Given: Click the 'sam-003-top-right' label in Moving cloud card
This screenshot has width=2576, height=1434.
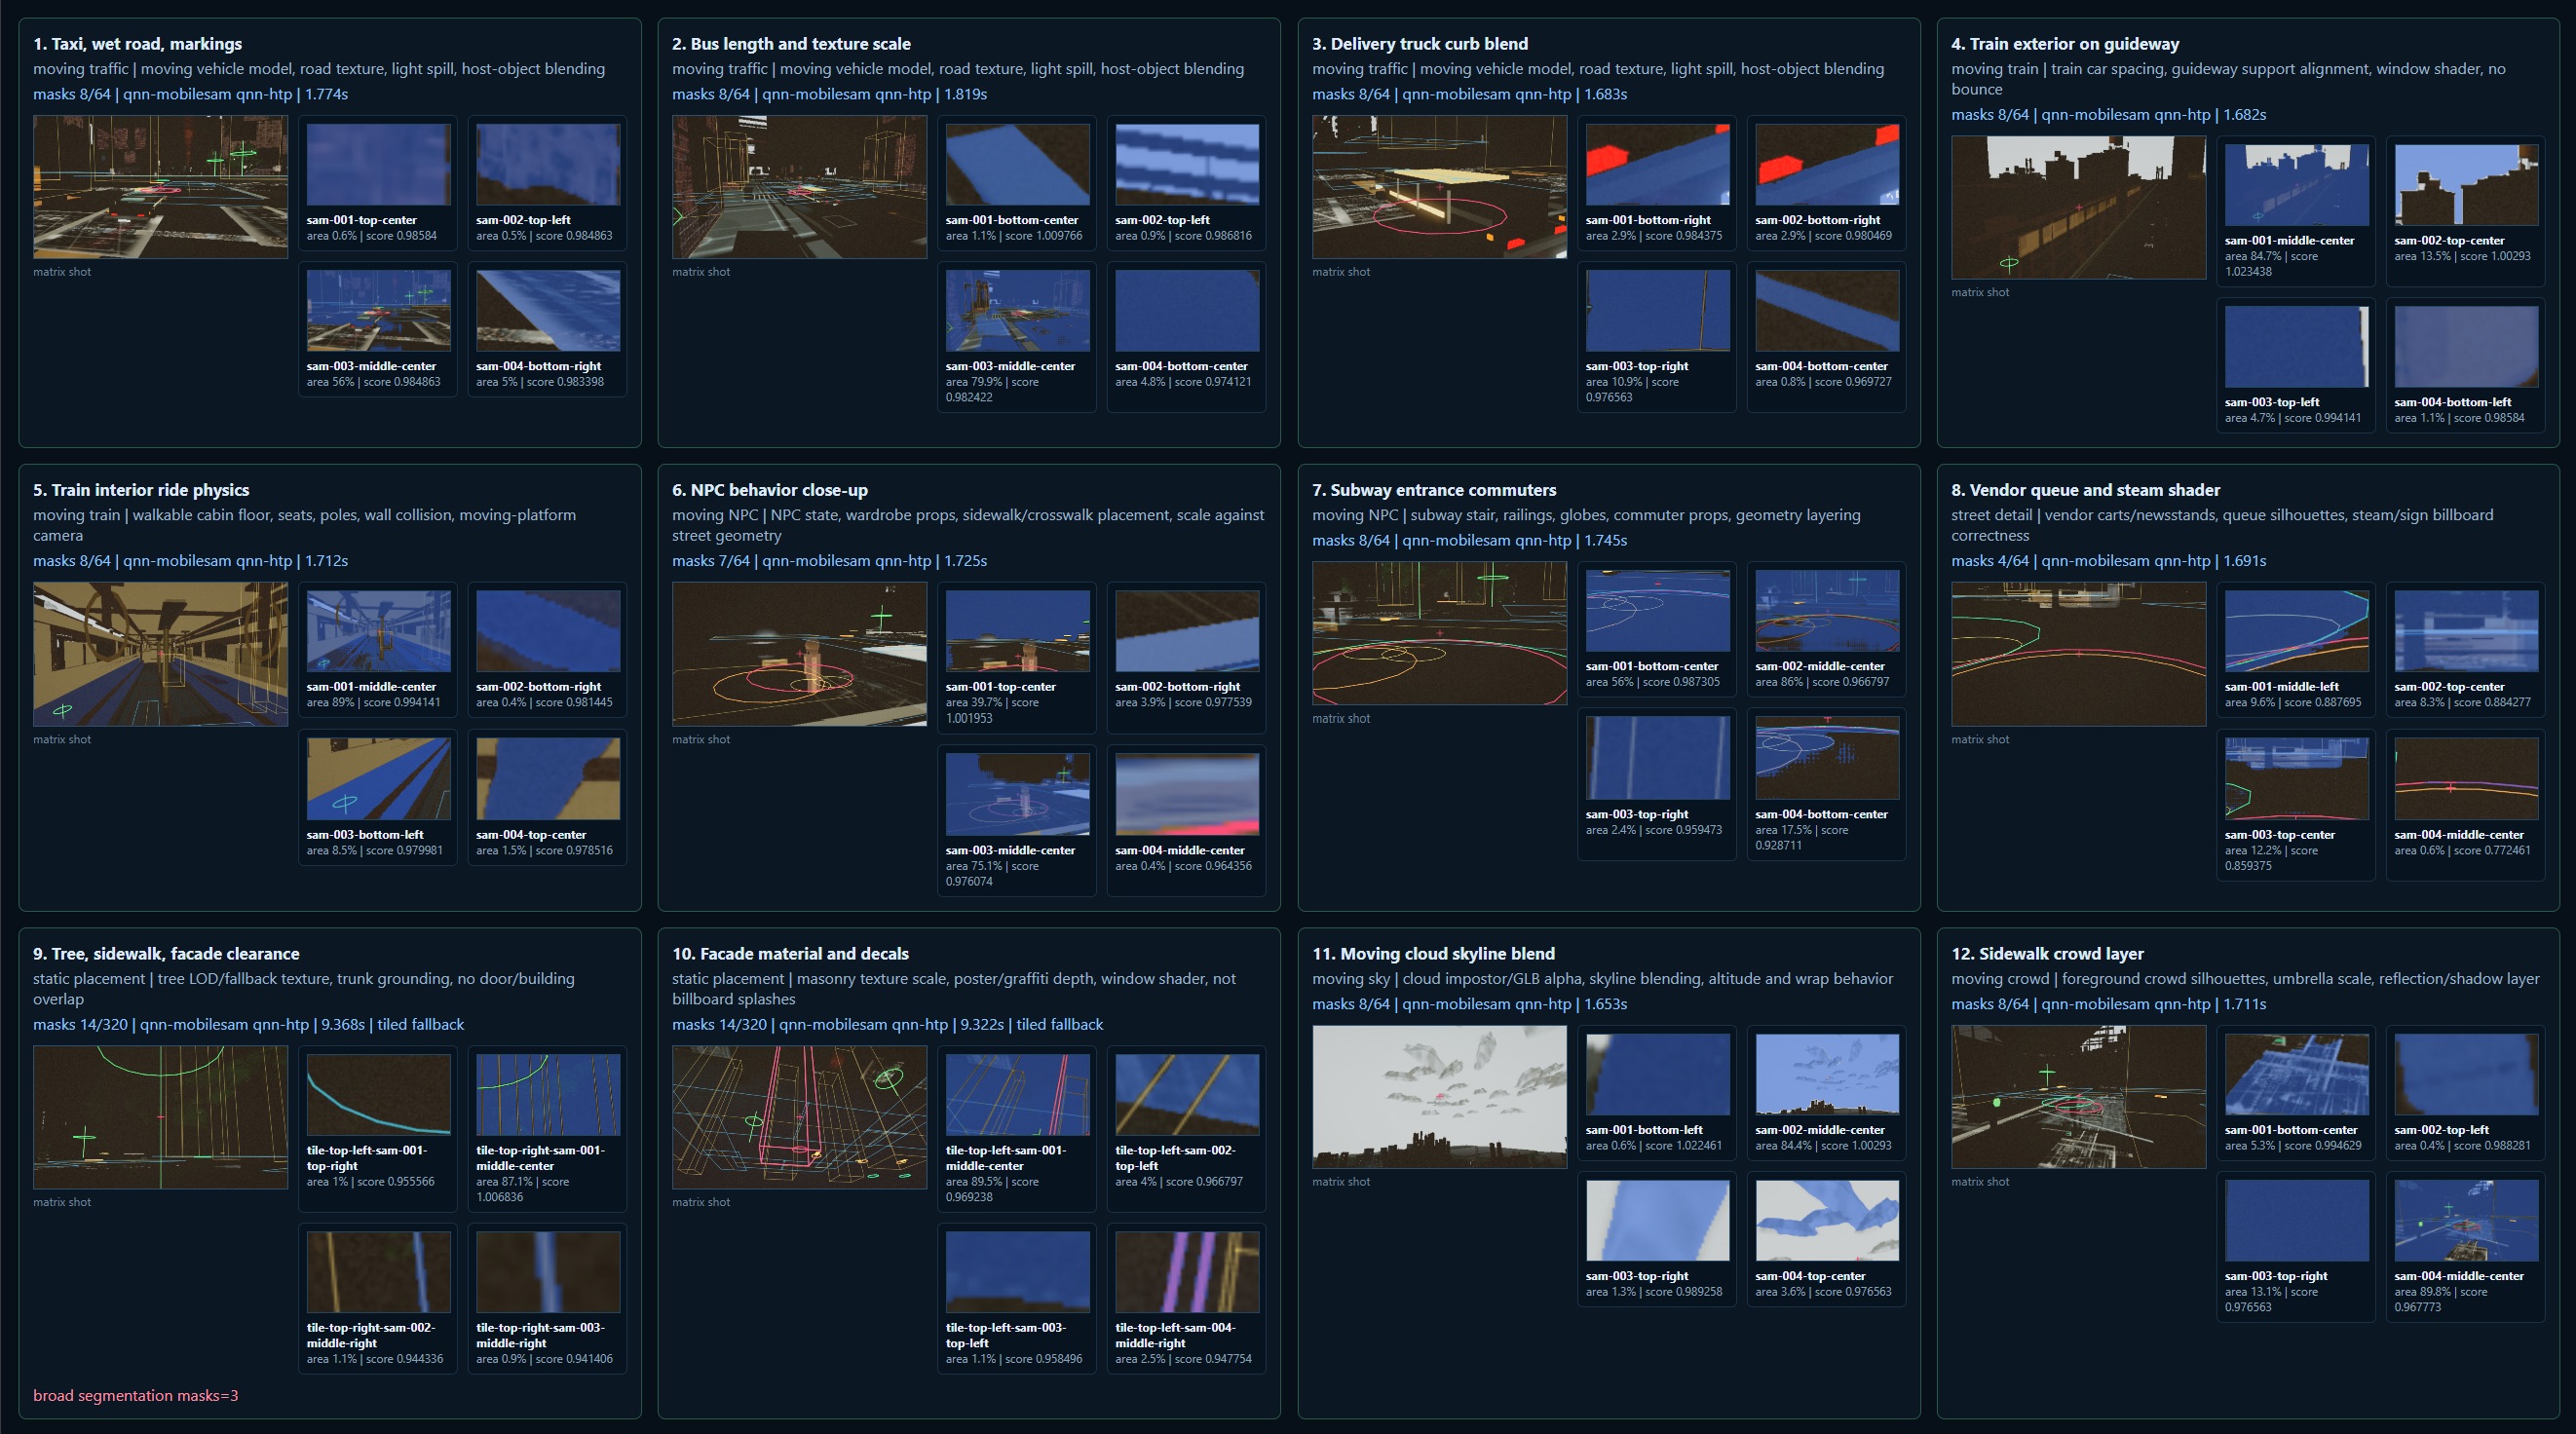Looking at the screenshot, I should [x=1637, y=1276].
